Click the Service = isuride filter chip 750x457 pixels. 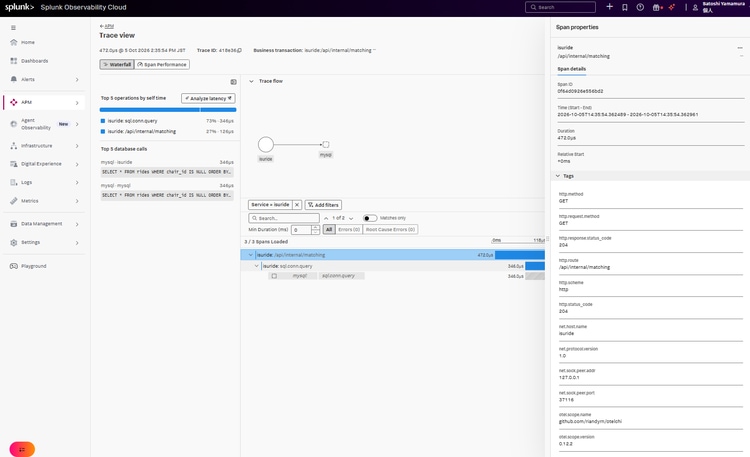(x=270, y=205)
